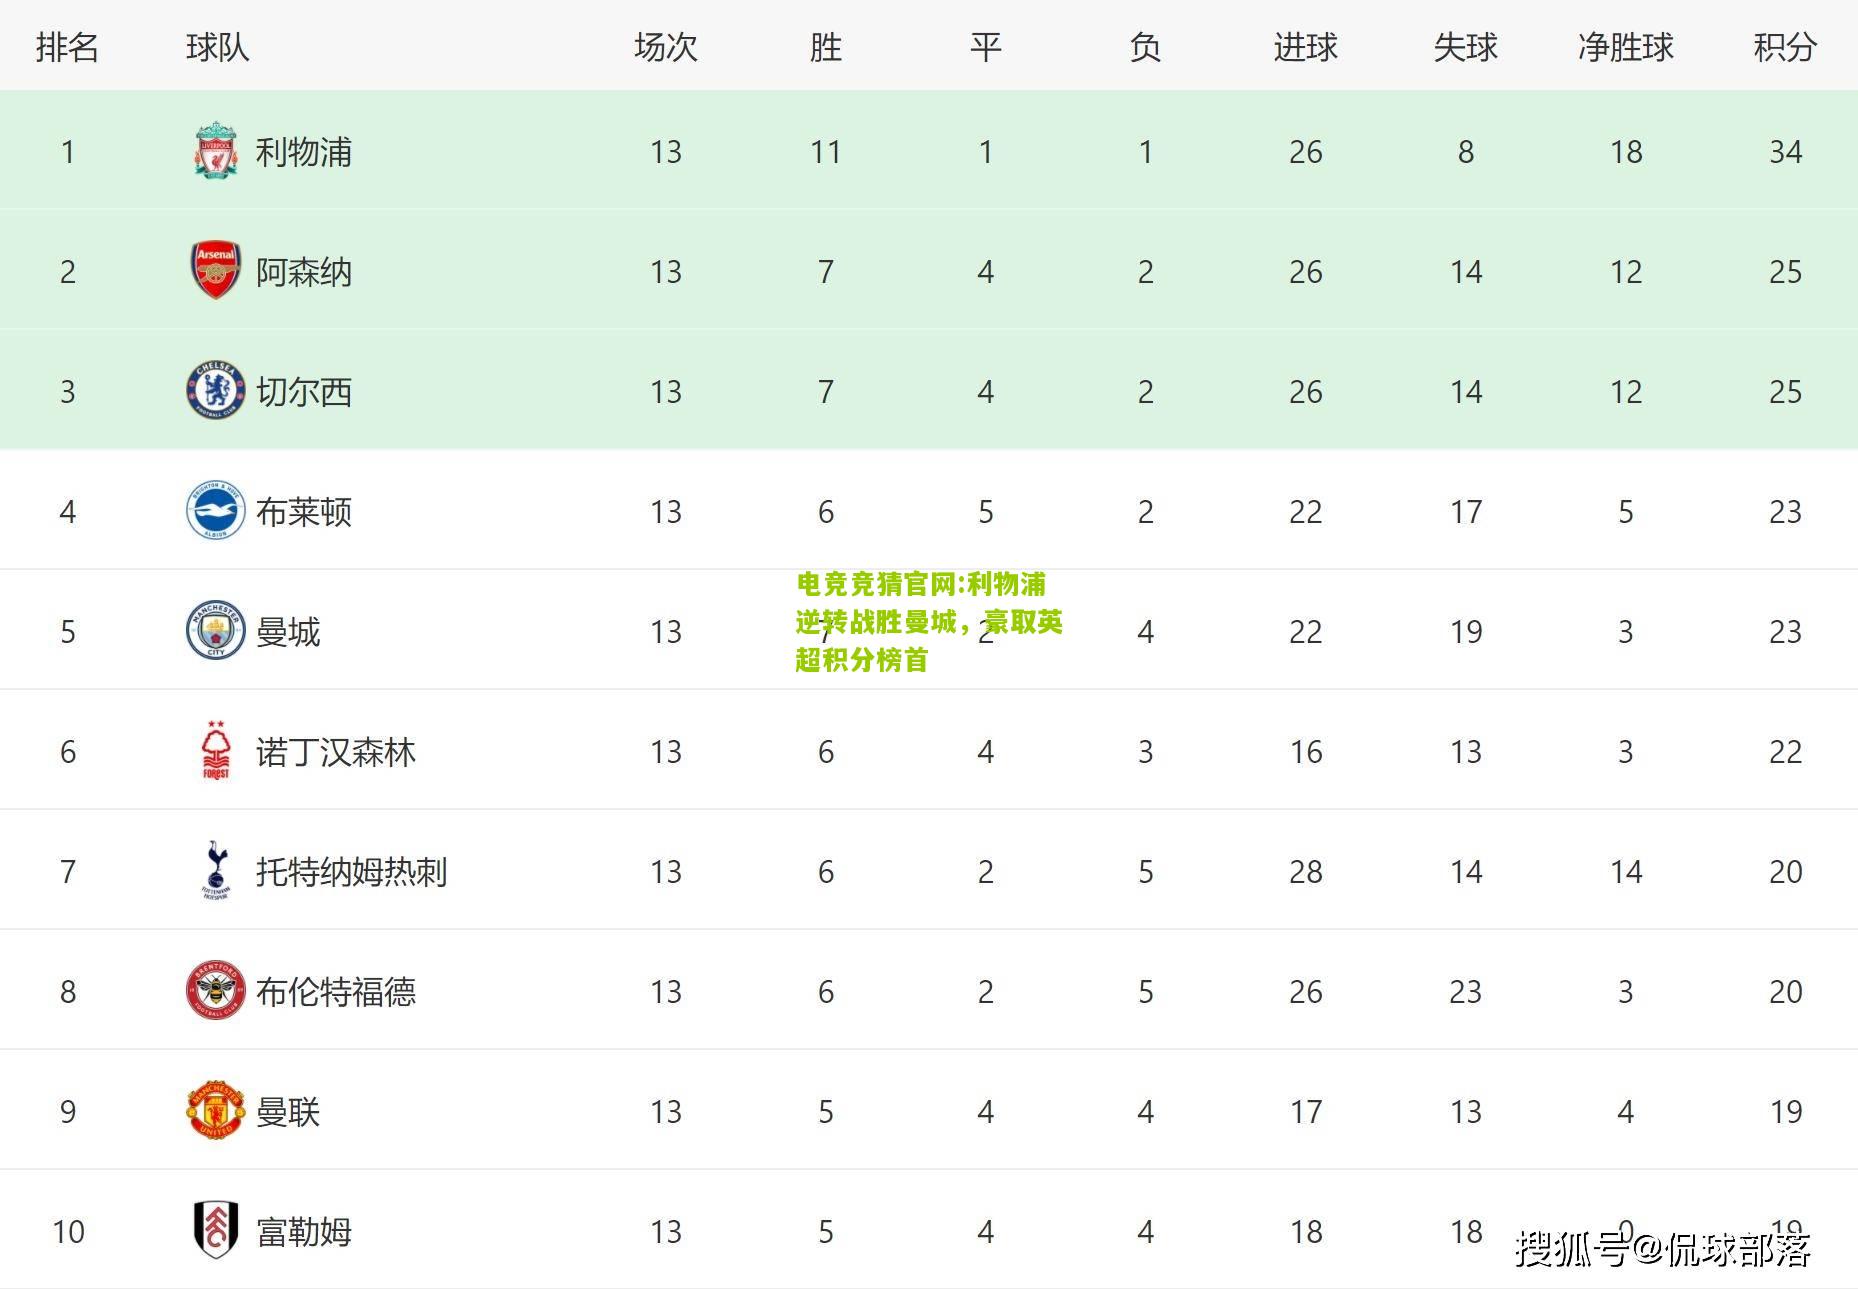
Task: Open the 利物浦 team name link
Action: coord(304,152)
